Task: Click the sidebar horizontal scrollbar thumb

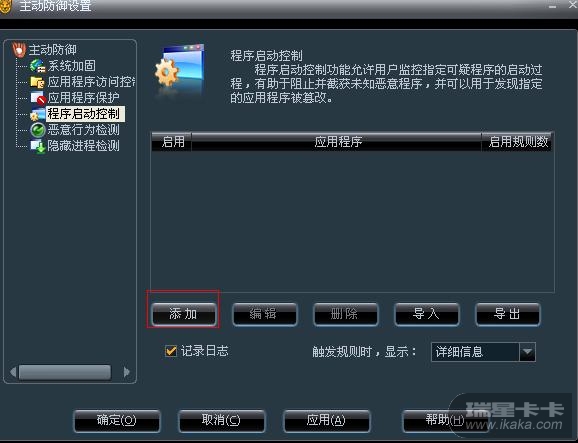Action: 65,372
